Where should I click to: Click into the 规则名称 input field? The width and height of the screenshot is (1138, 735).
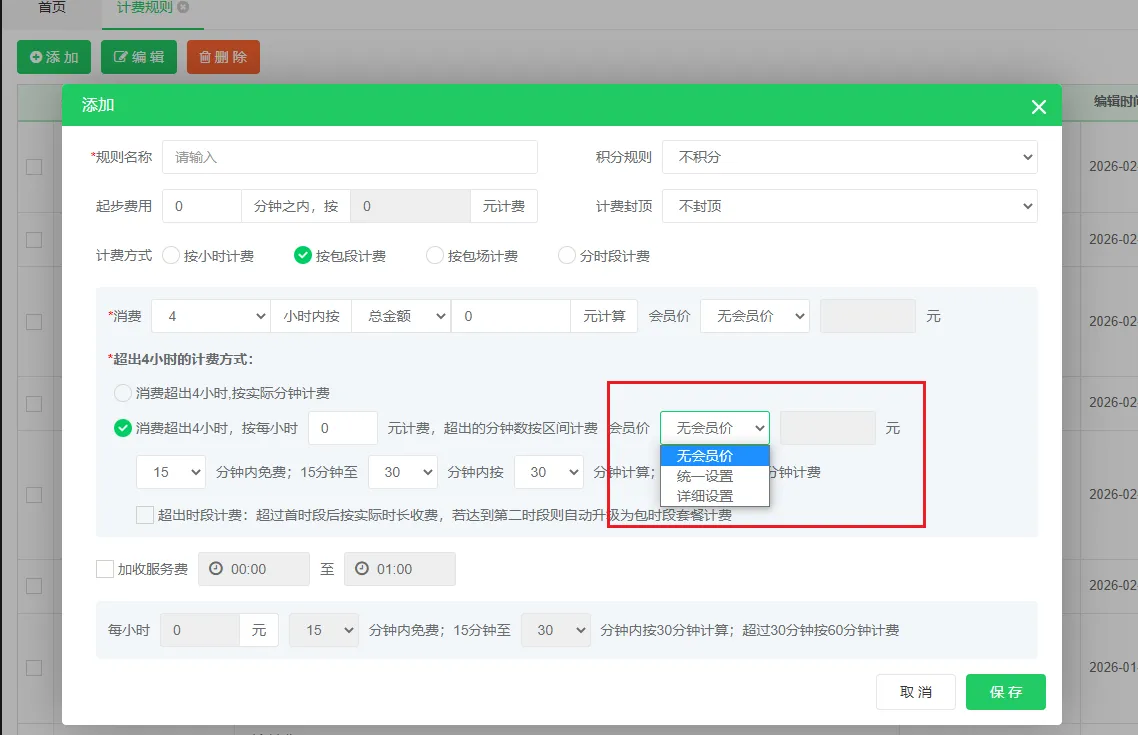pos(349,157)
